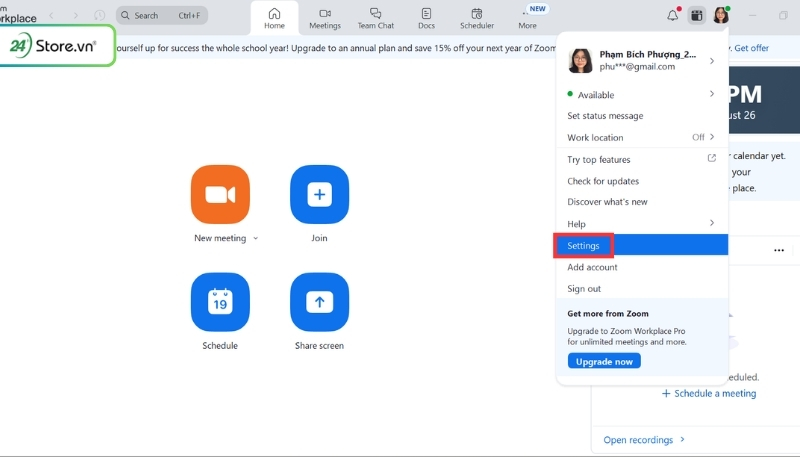Switch to the Meetings tab
The image size is (800, 457).
(324, 17)
